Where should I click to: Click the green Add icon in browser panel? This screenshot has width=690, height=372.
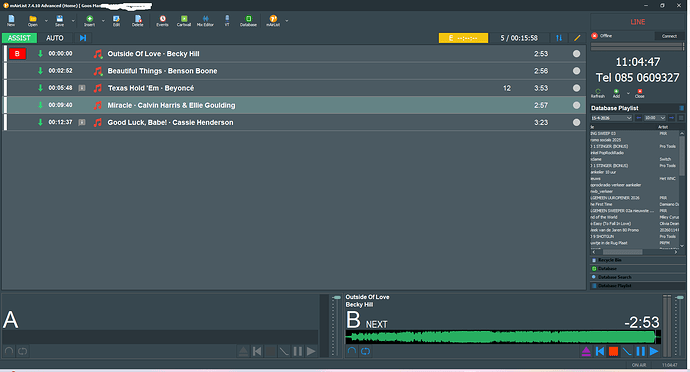tap(616, 93)
